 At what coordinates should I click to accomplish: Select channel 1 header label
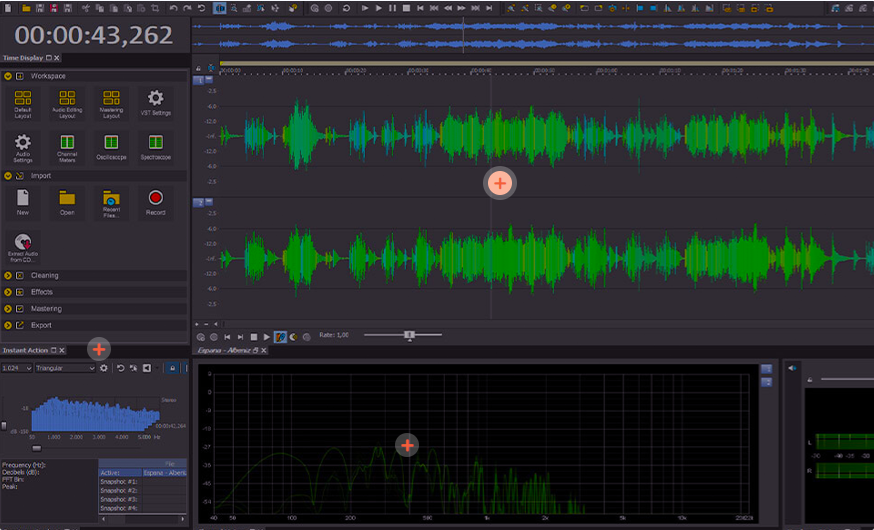click(x=198, y=80)
